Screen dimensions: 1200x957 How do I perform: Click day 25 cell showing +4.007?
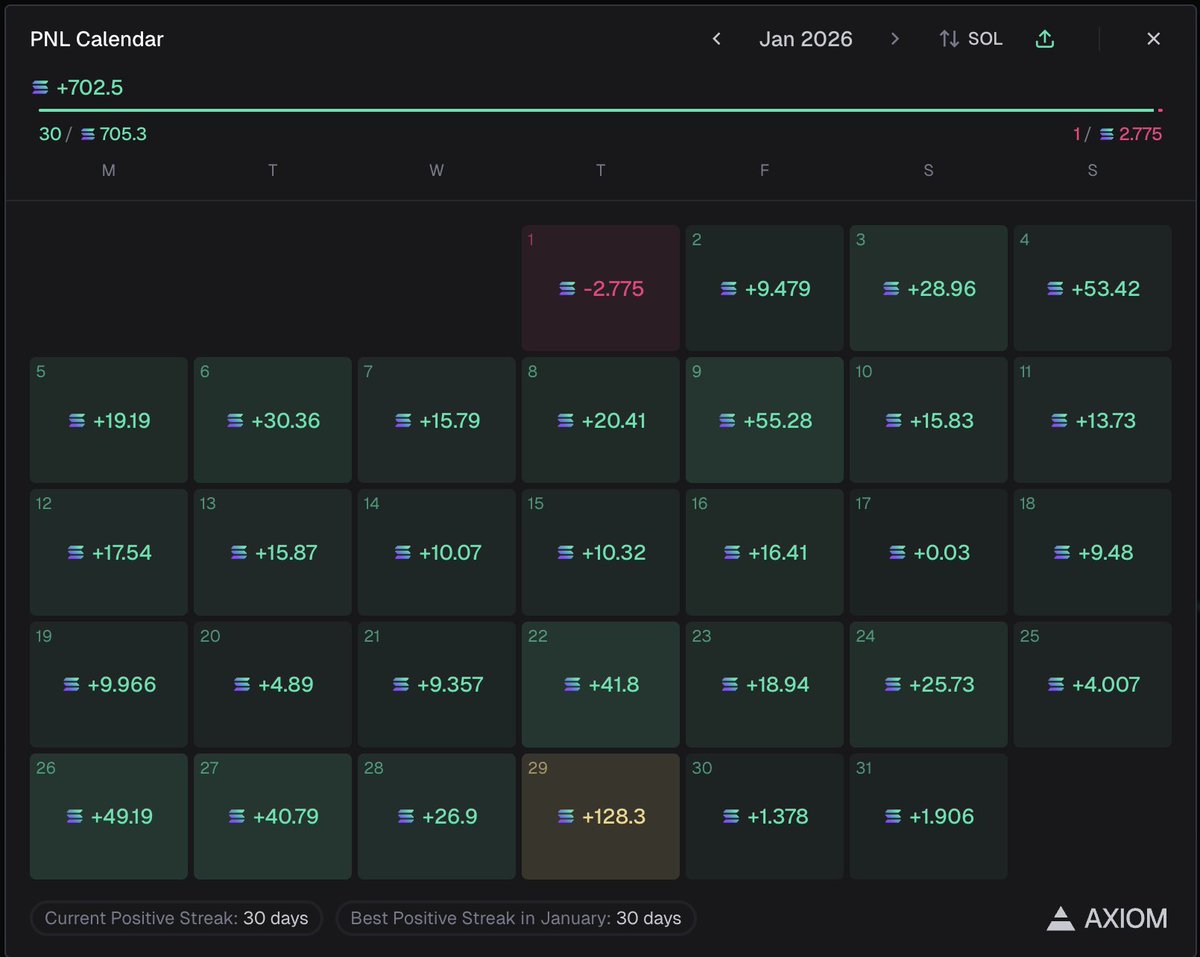(1093, 684)
